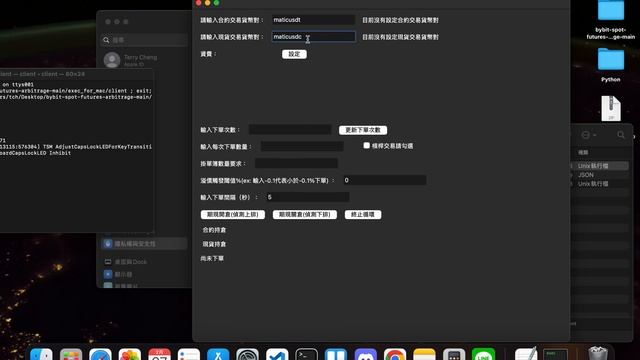Open Terminal from the Dock

coord(307,355)
